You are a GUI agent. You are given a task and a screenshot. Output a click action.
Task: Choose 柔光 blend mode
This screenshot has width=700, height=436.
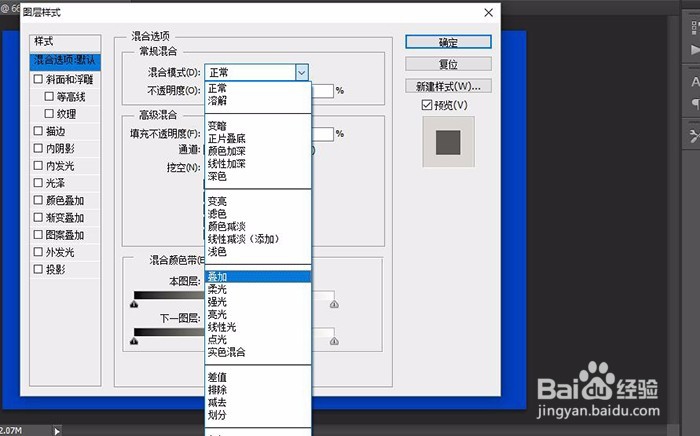pyautogui.click(x=258, y=289)
